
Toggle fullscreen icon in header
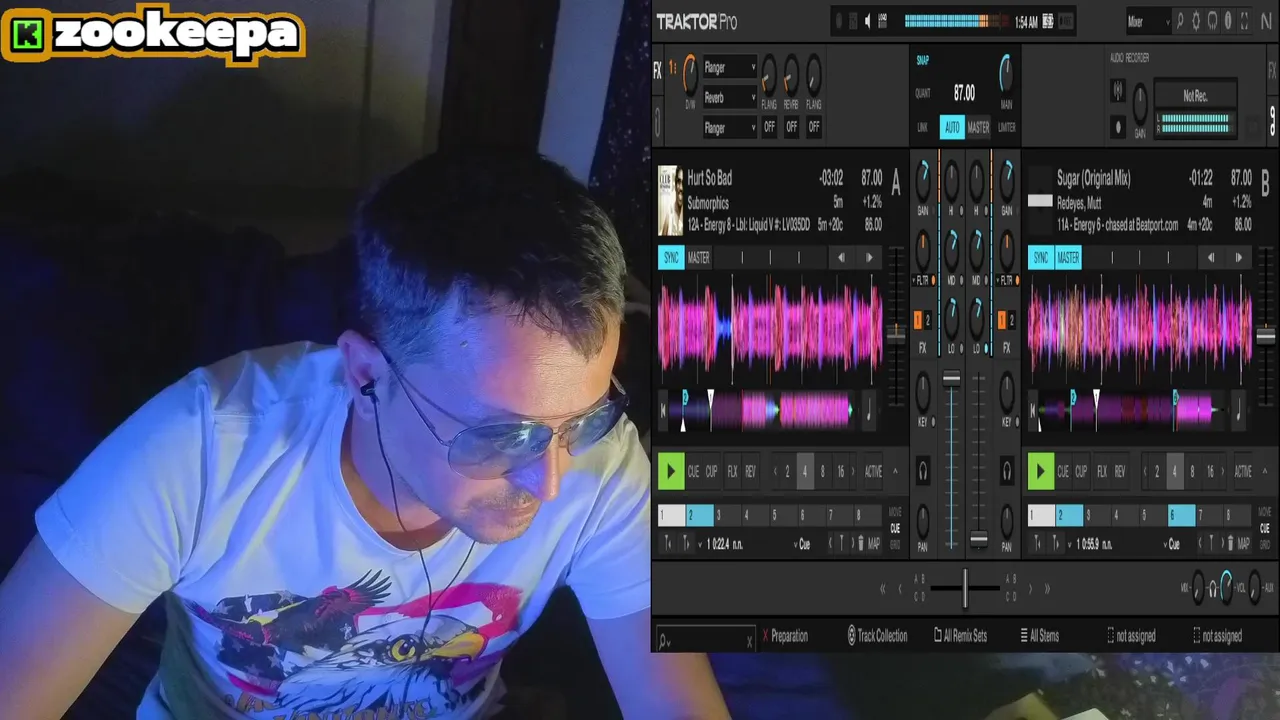pyautogui.click(x=1245, y=20)
